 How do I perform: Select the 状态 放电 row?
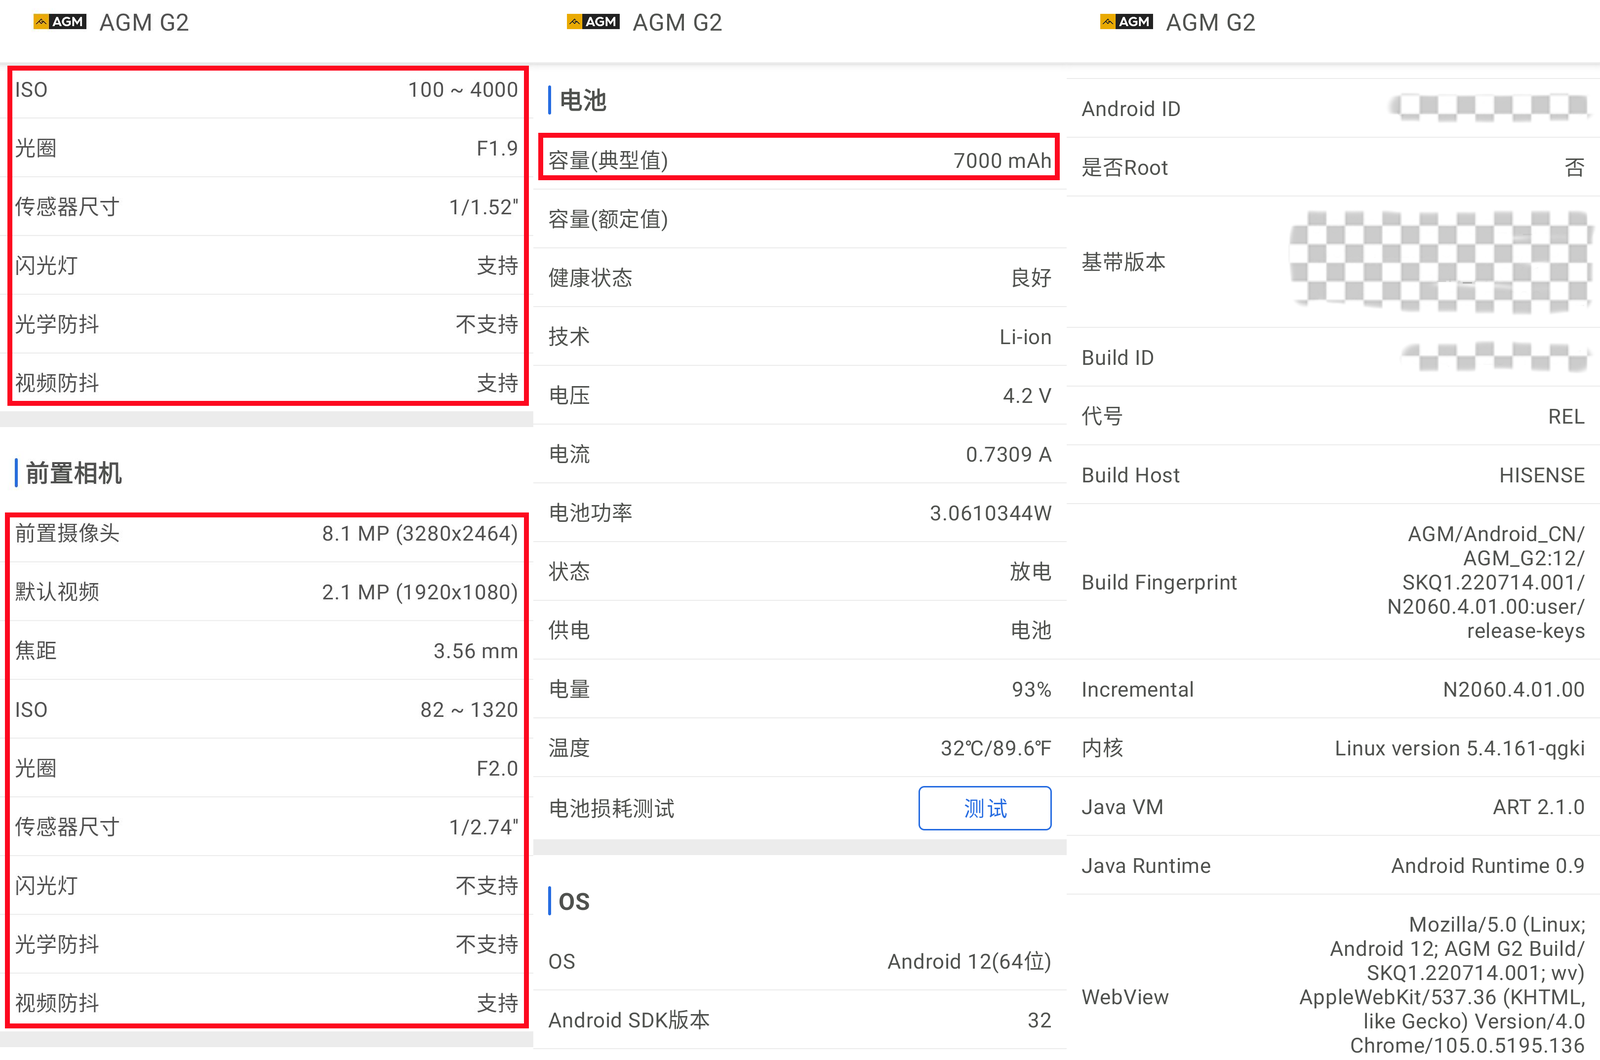click(x=800, y=572)
